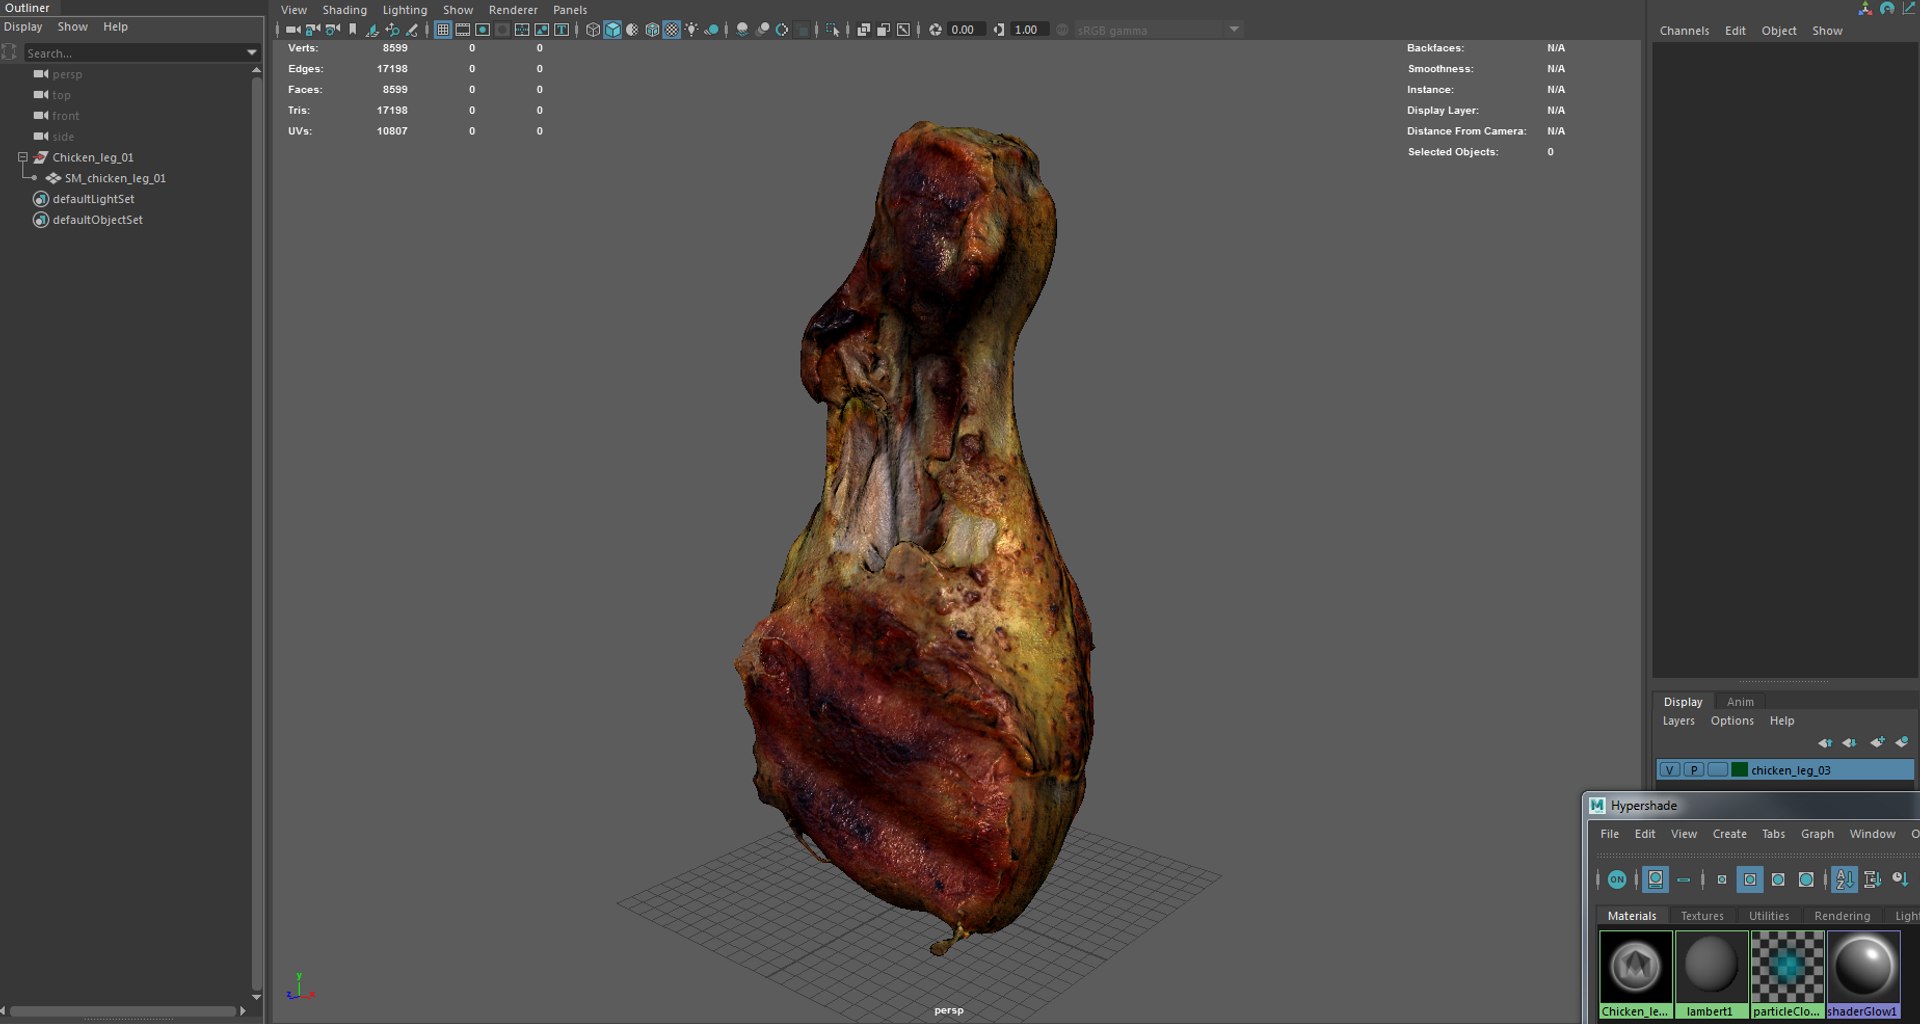Select SM_chicken_leg_01 mesh in the Outliner
This screenshot has width=1920, height=1024.
(x=115, y=178)
